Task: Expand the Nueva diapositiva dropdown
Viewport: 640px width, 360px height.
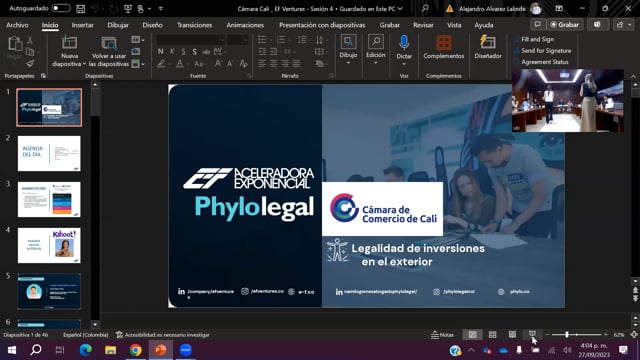Action: pyautogui.click(x=69, y=64)
